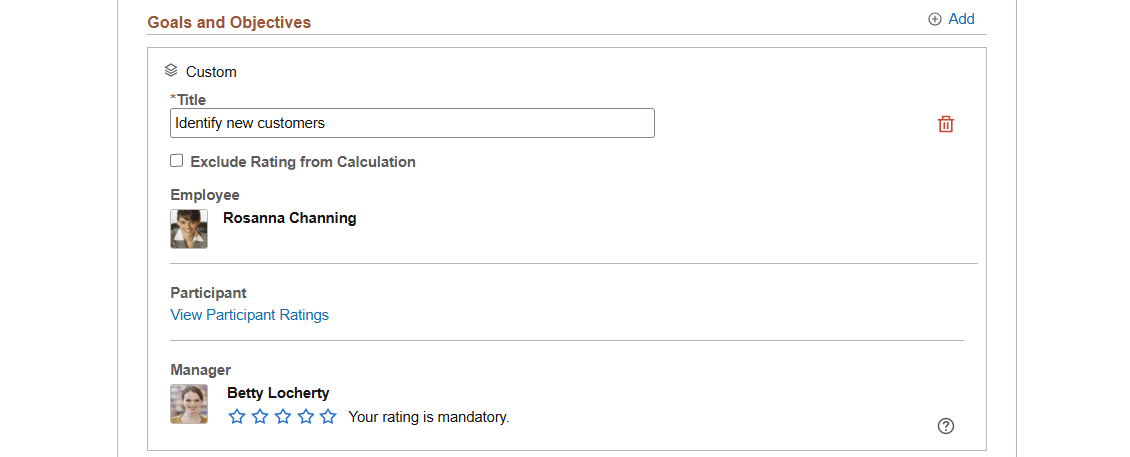Viewport: 1130px width, 457px height.
Task: Click the Add plus circle icon
Action: coord(935,19)
